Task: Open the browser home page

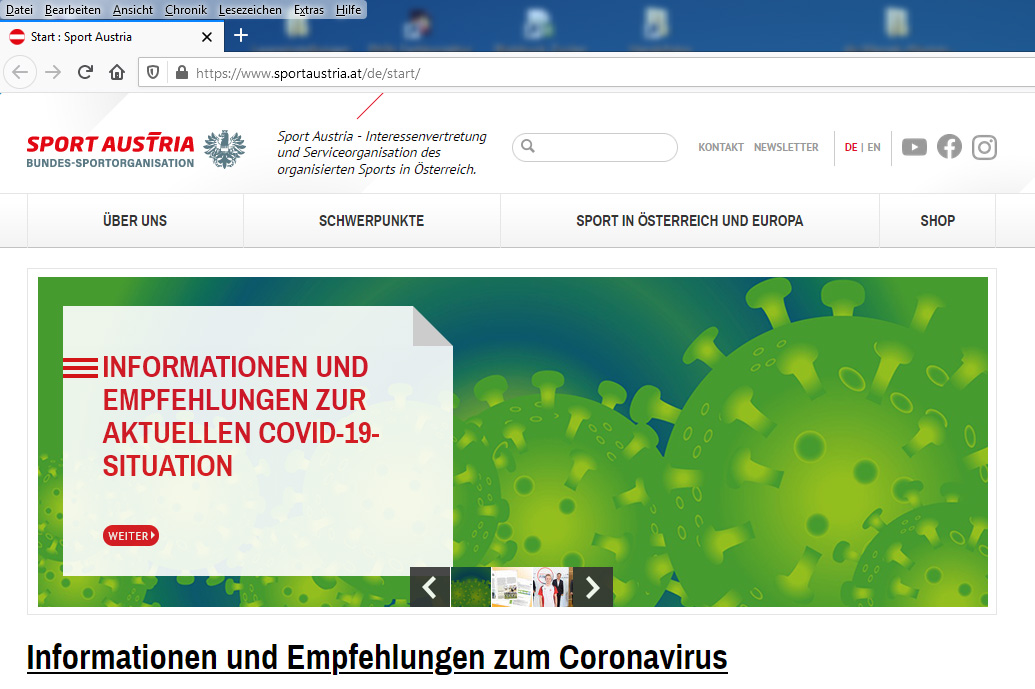Action: click(x=117, y=73)
